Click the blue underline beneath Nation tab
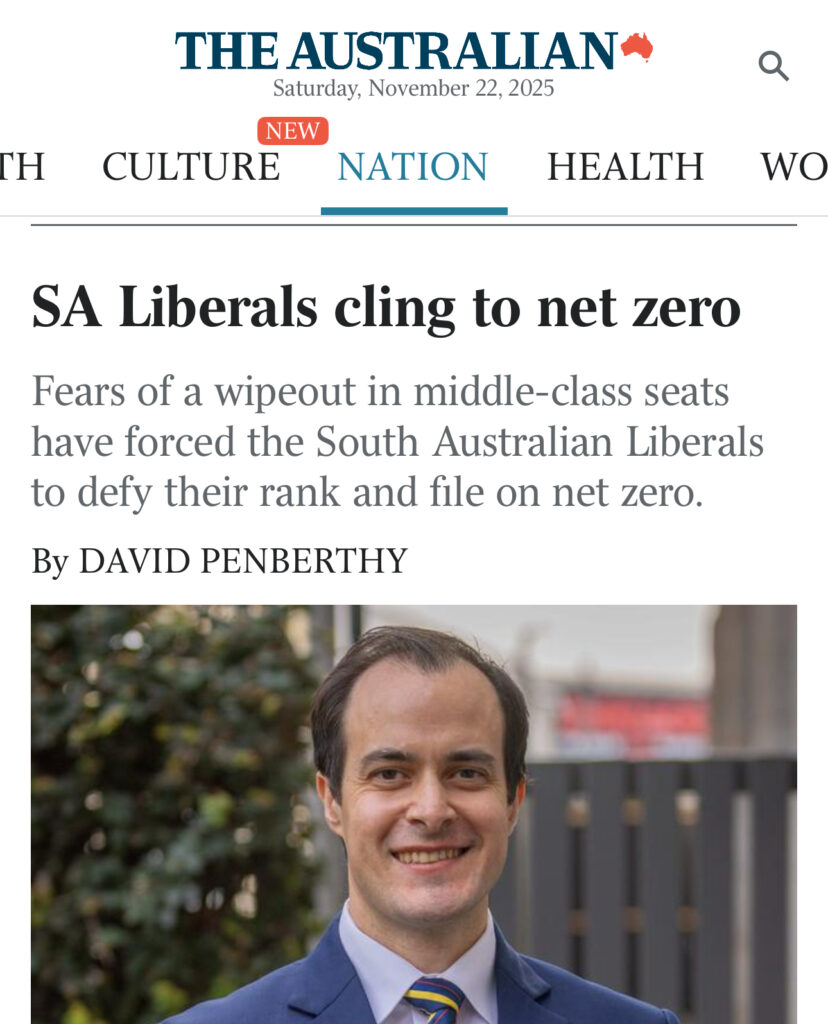The width and height of the screenshot is (828, 1024). (x=413, y=211)
